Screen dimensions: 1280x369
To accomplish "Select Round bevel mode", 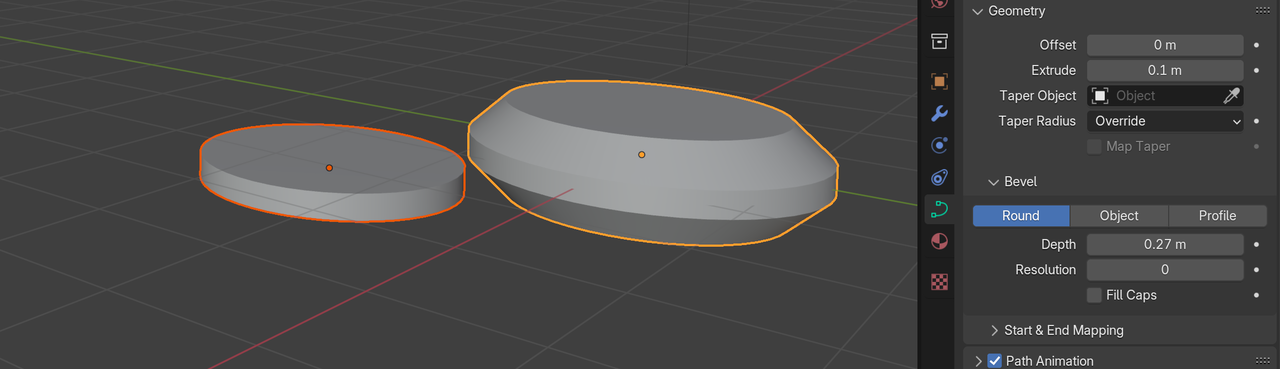I will point(1021,216).
